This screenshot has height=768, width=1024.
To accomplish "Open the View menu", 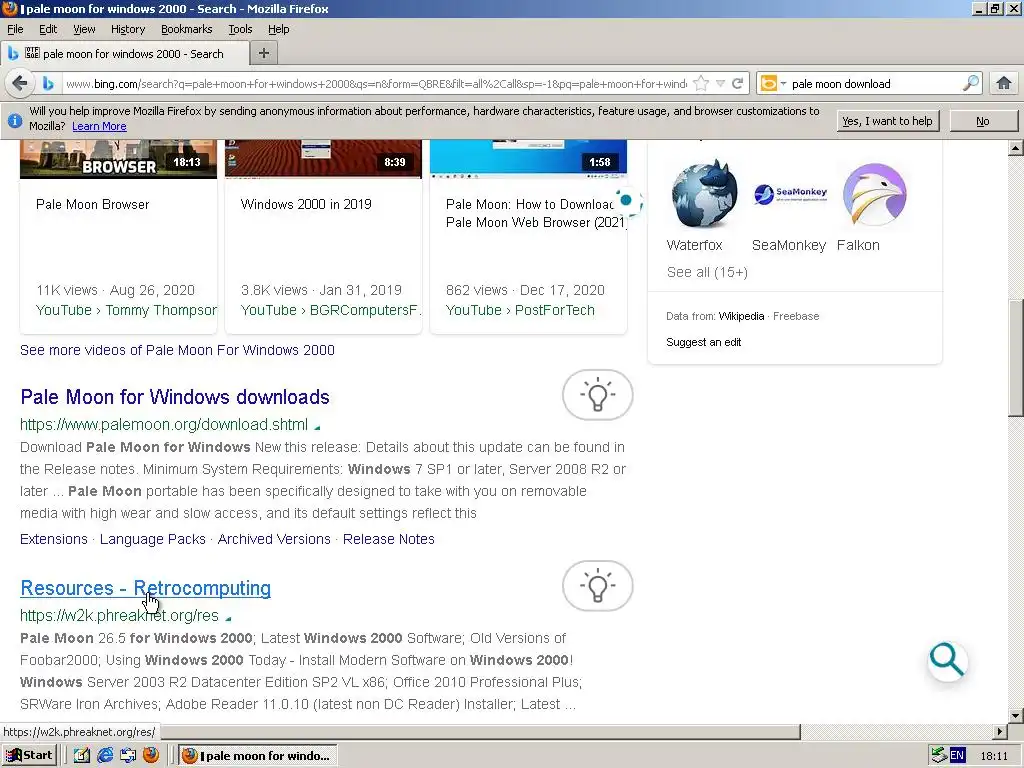I will tap(84, 29).
